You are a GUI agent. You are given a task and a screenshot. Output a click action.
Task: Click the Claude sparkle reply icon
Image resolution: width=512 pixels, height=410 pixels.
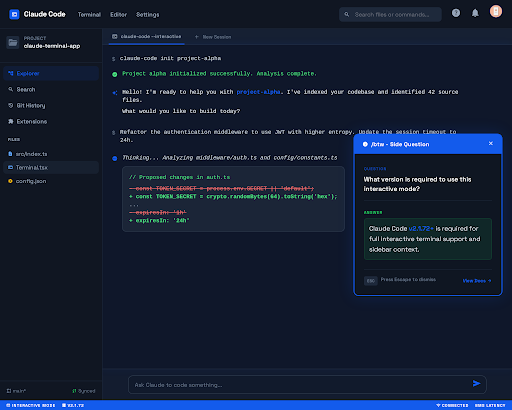click(115, 93)
